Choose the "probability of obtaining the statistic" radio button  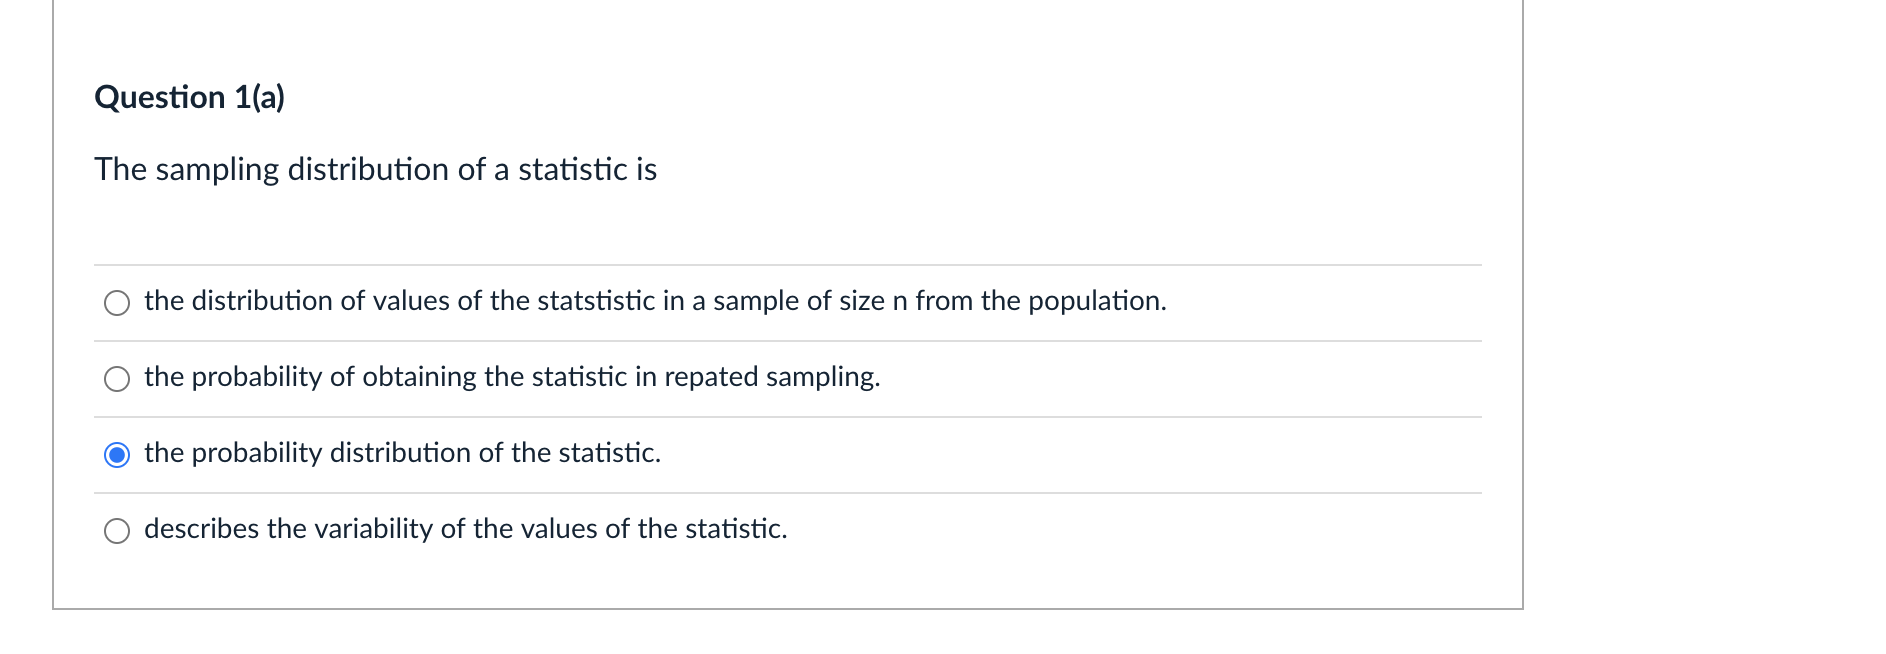coord(117,379)
